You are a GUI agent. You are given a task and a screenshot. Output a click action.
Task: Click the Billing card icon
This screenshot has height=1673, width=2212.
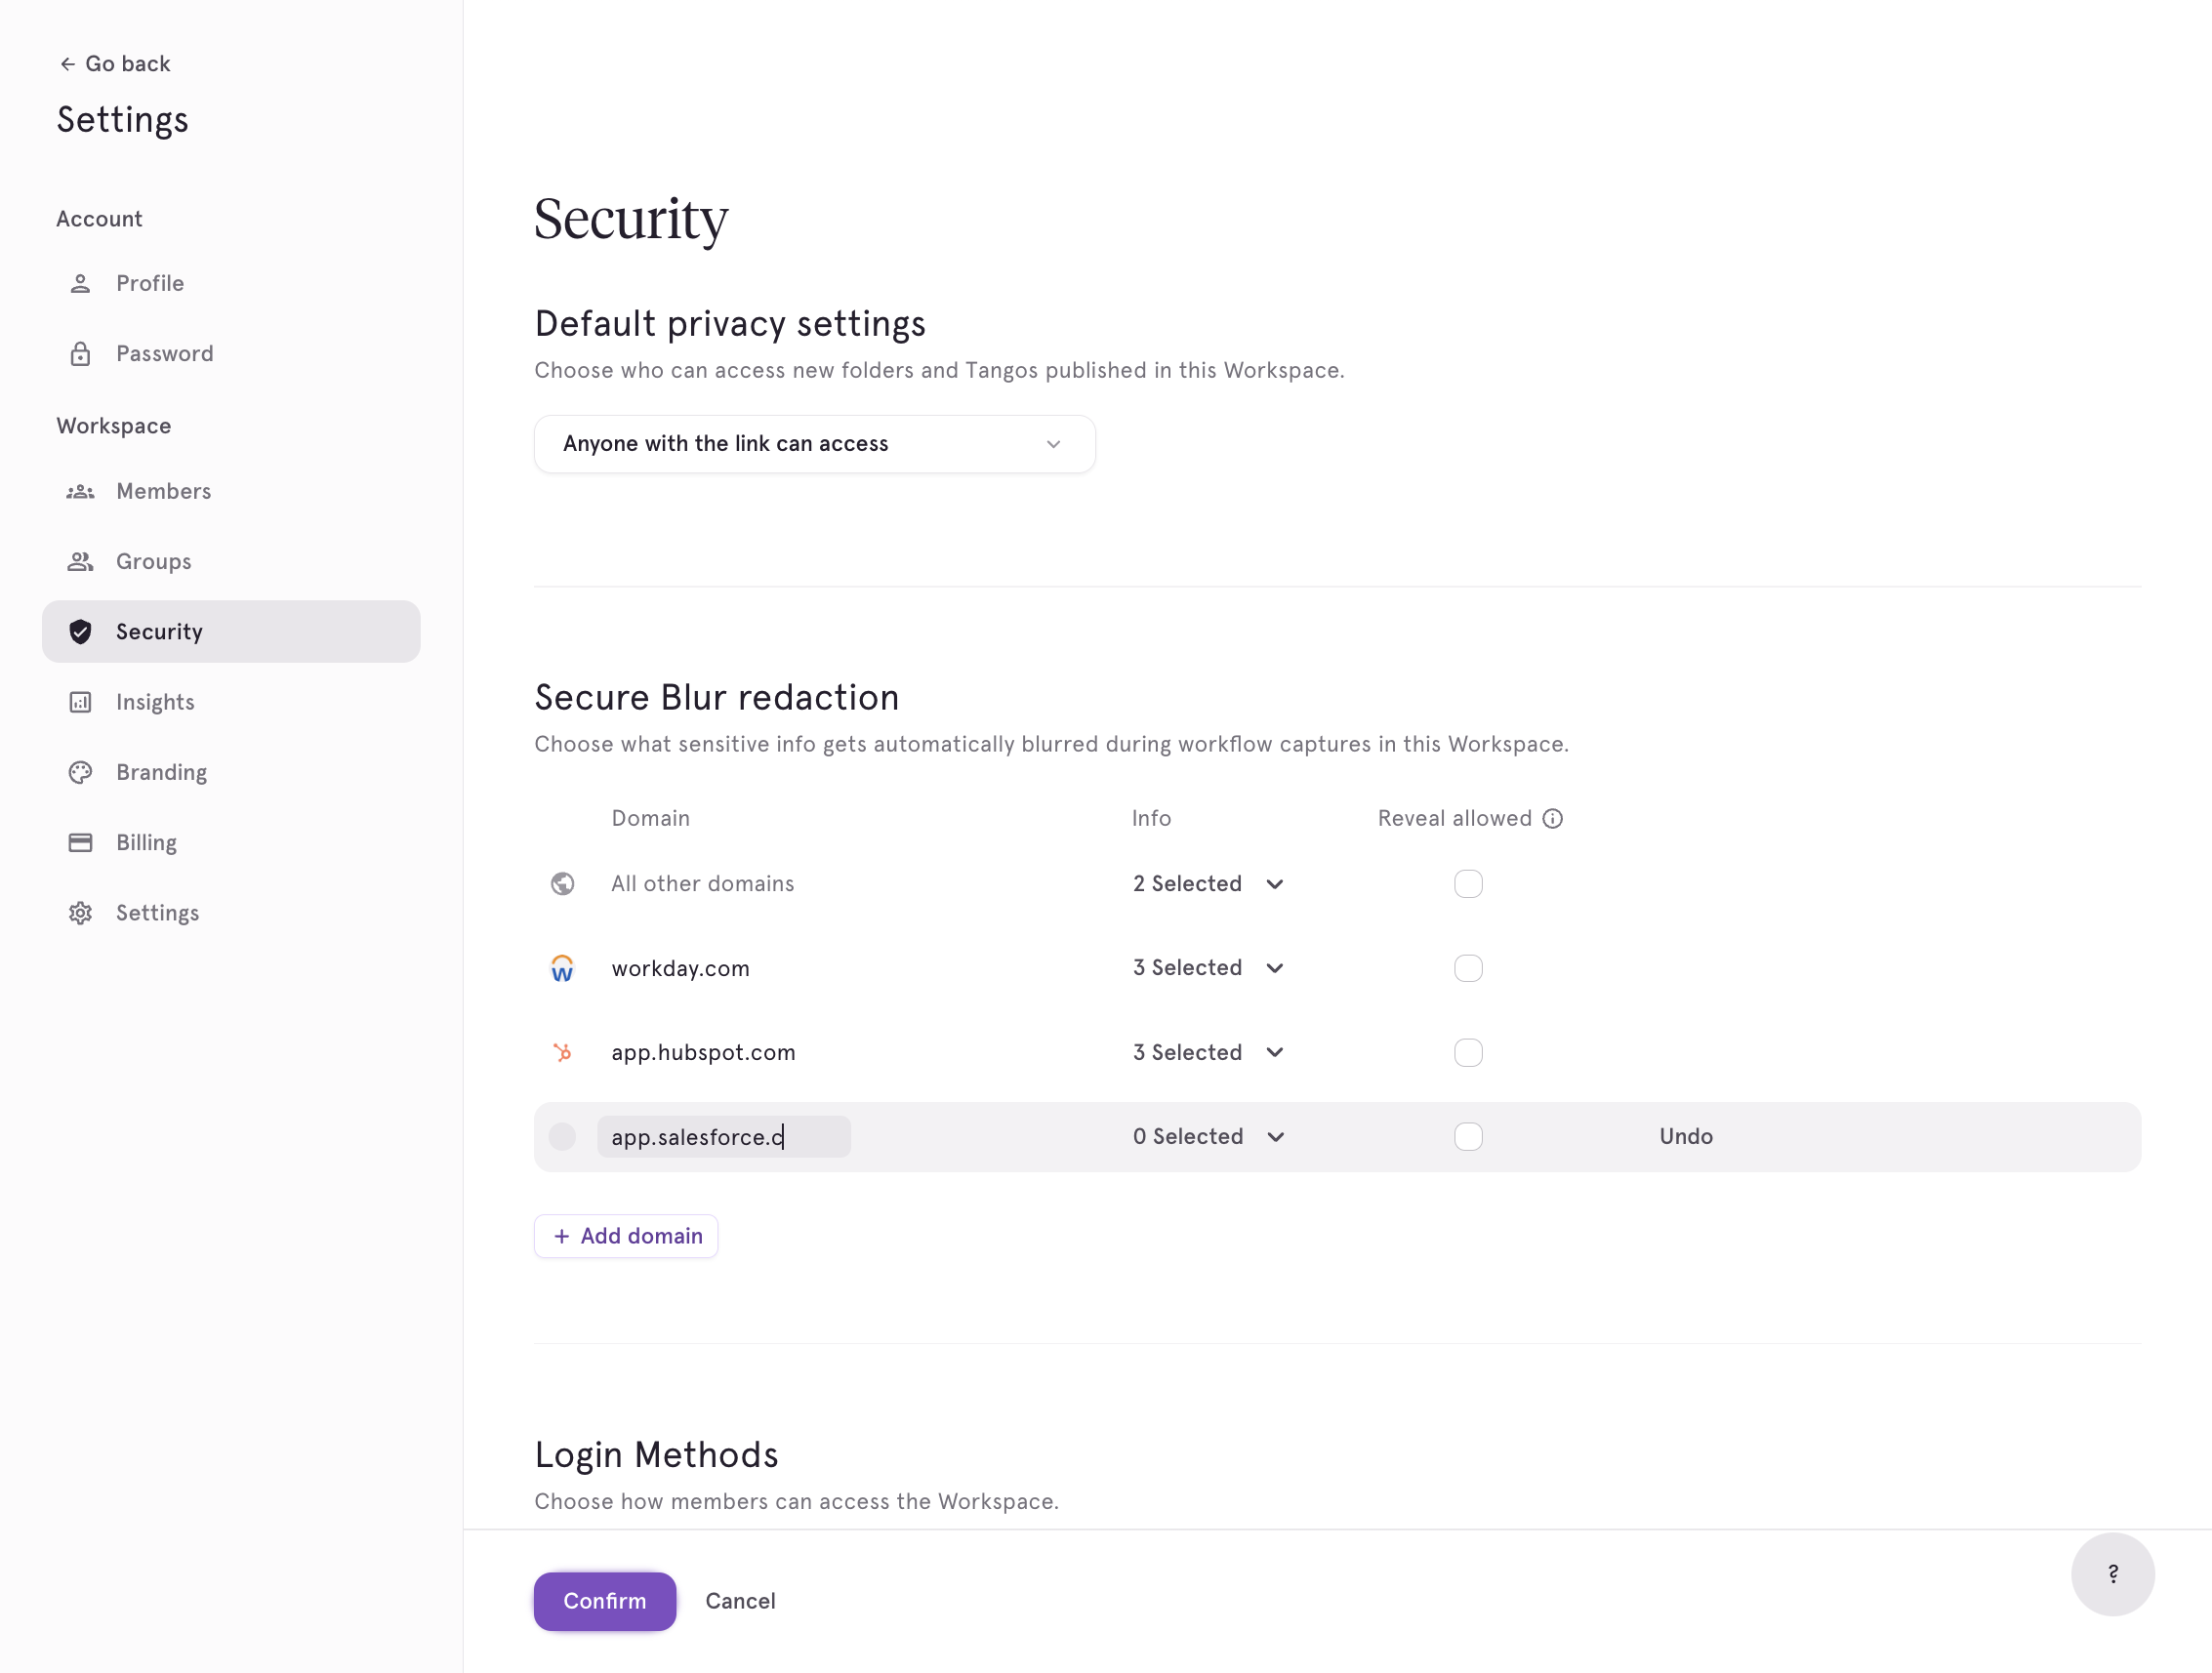tap(80, 842)
